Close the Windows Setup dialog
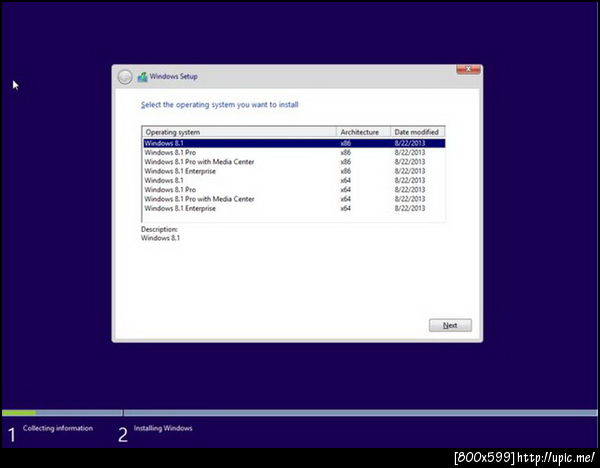Screen dimensions: 600x468 click(468, 69)
